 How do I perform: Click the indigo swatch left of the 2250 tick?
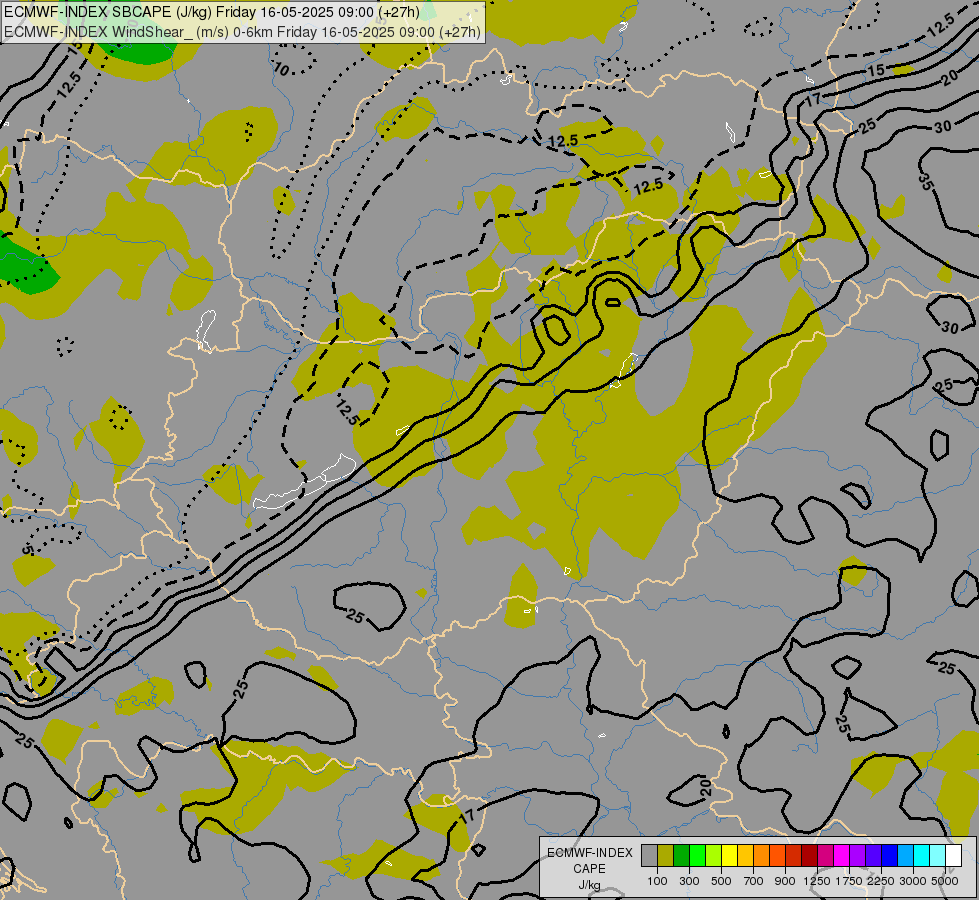873,855
